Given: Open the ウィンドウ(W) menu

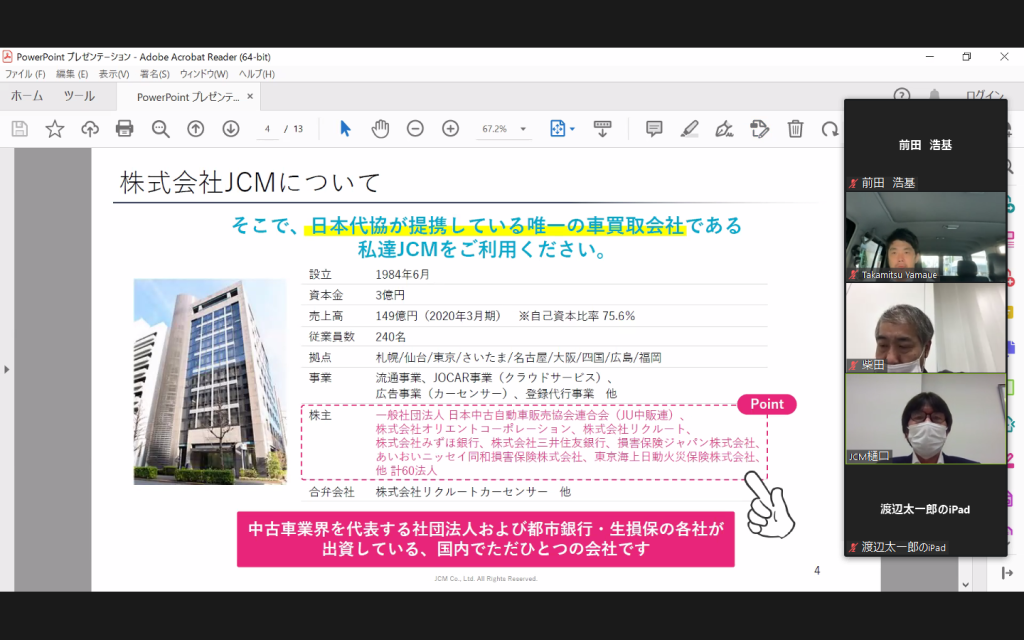Looking at the screenshot, I should point(204,74).
